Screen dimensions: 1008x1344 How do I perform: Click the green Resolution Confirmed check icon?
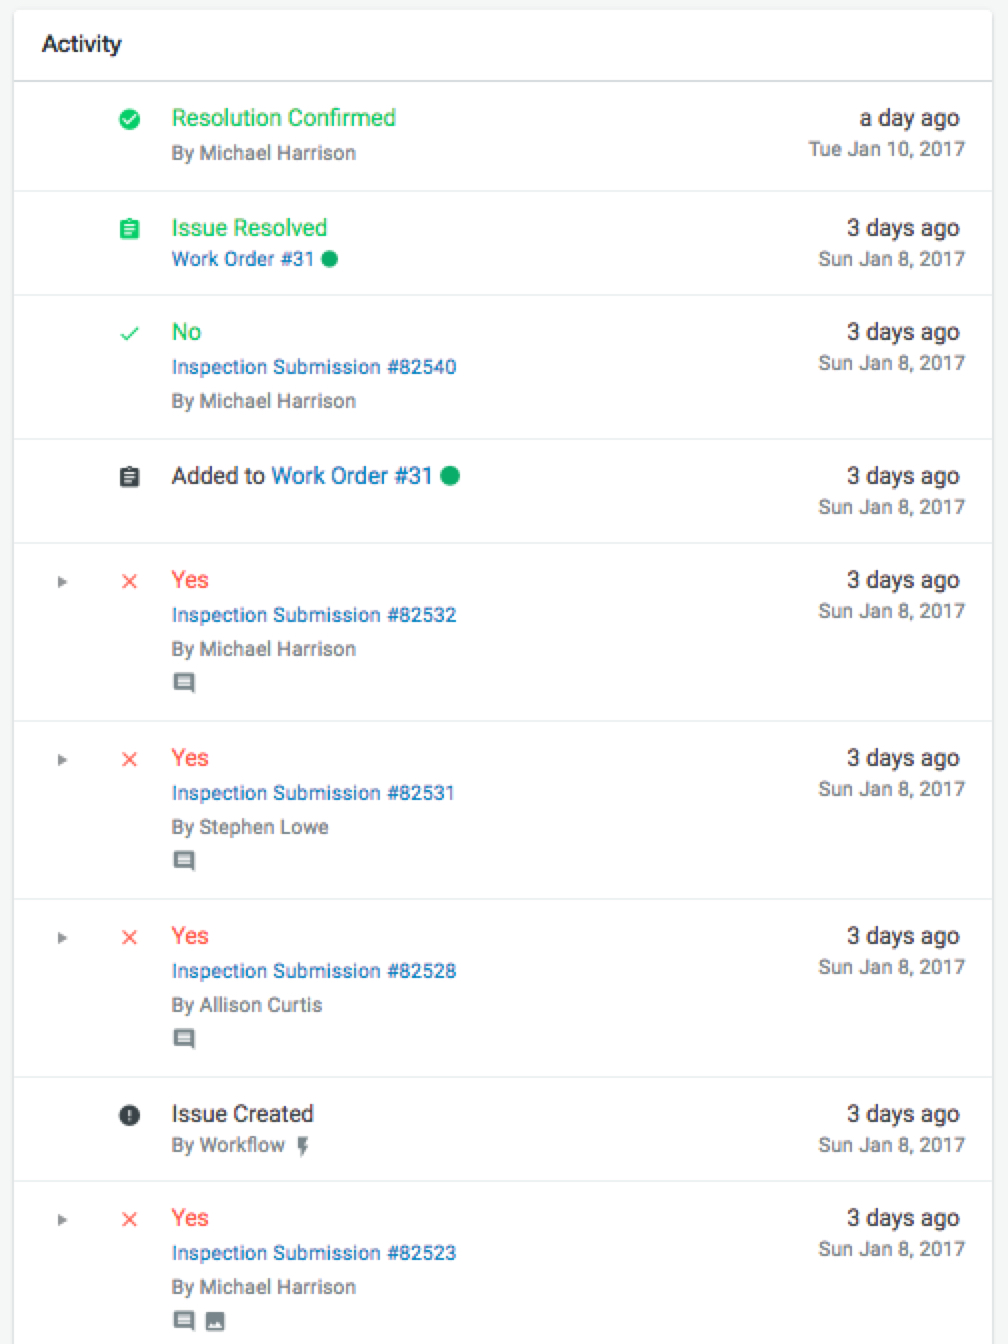129,119
